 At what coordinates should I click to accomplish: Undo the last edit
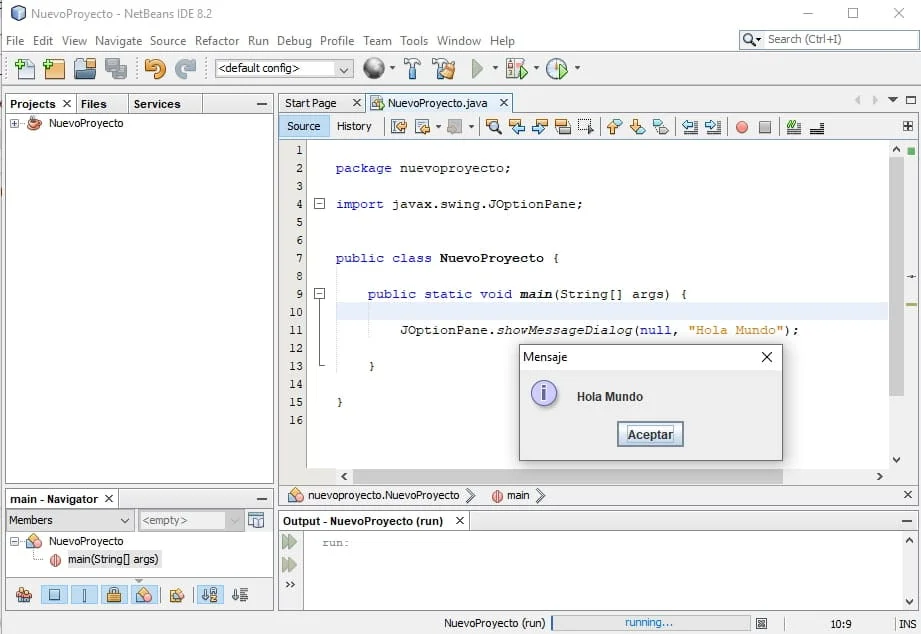click(155, 69)
